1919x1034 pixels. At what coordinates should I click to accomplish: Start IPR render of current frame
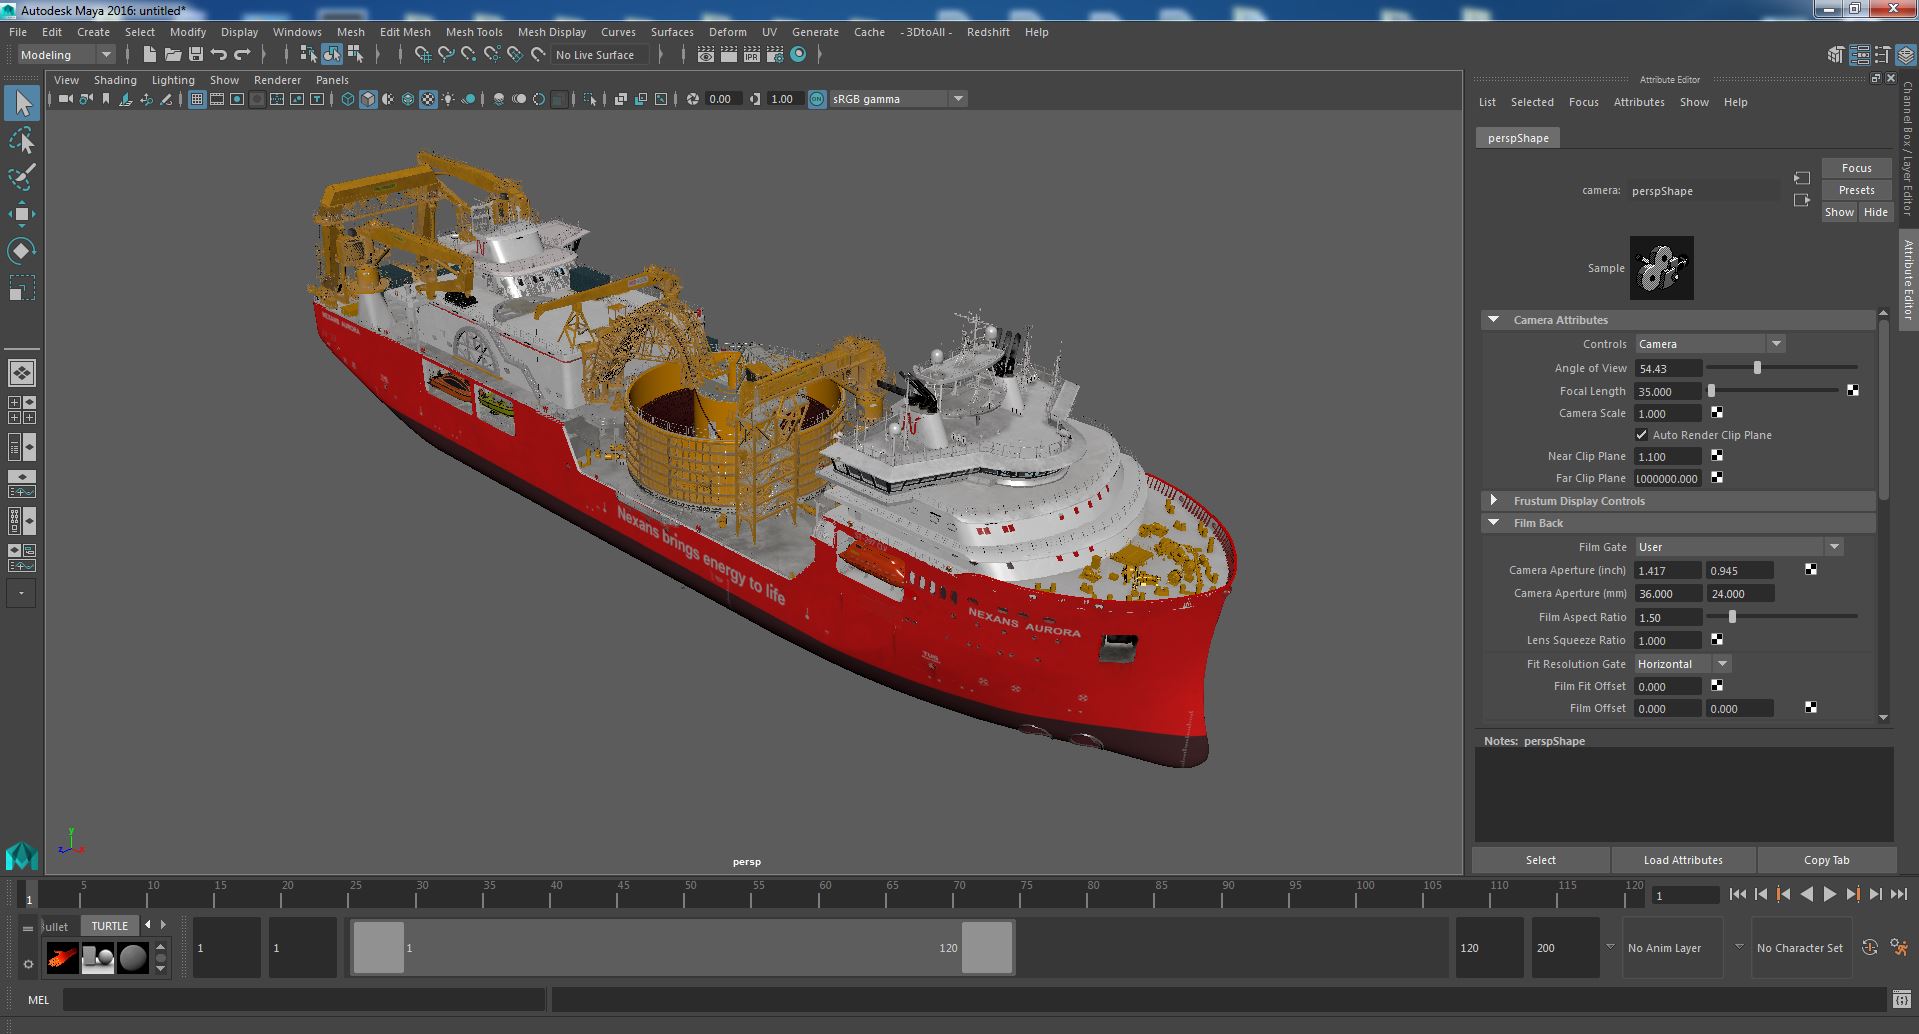click(x=752, y=55)
